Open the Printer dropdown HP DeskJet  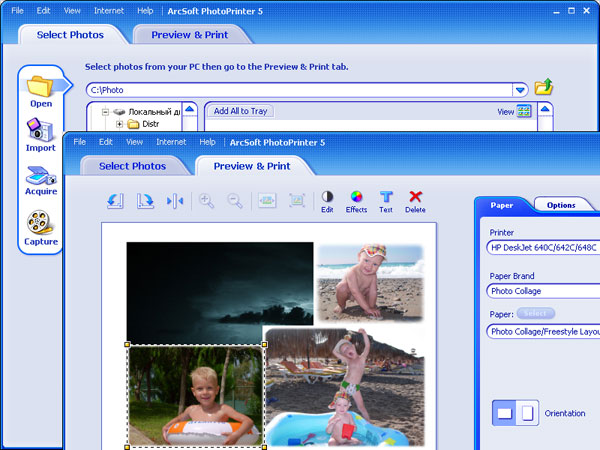tap(543, 248)
